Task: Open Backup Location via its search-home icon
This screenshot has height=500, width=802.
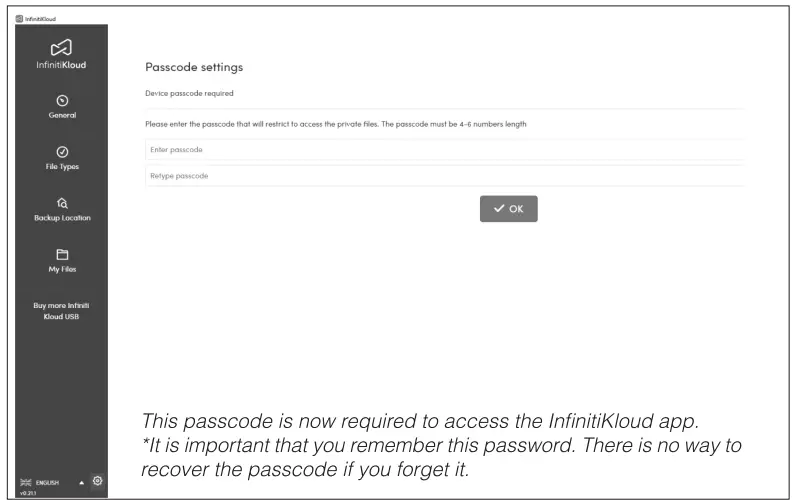Action: (x=63, y=201)
